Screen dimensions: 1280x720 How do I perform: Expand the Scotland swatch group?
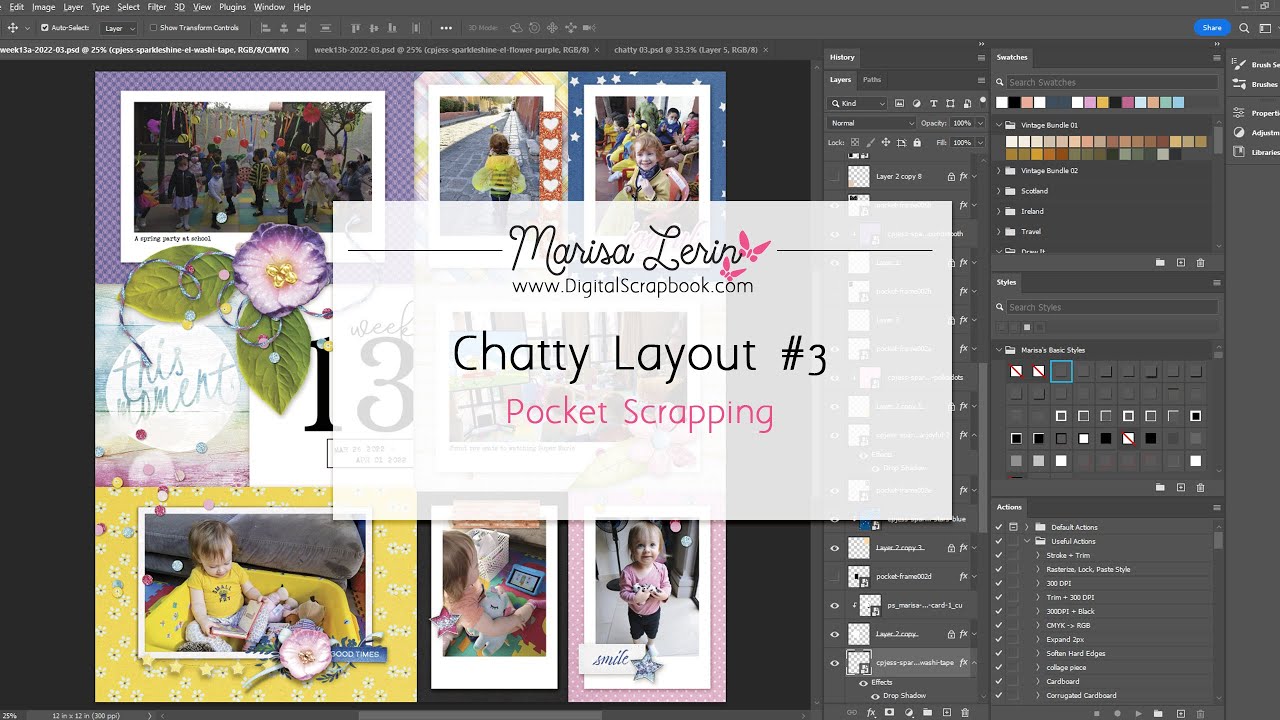point(999,191)
